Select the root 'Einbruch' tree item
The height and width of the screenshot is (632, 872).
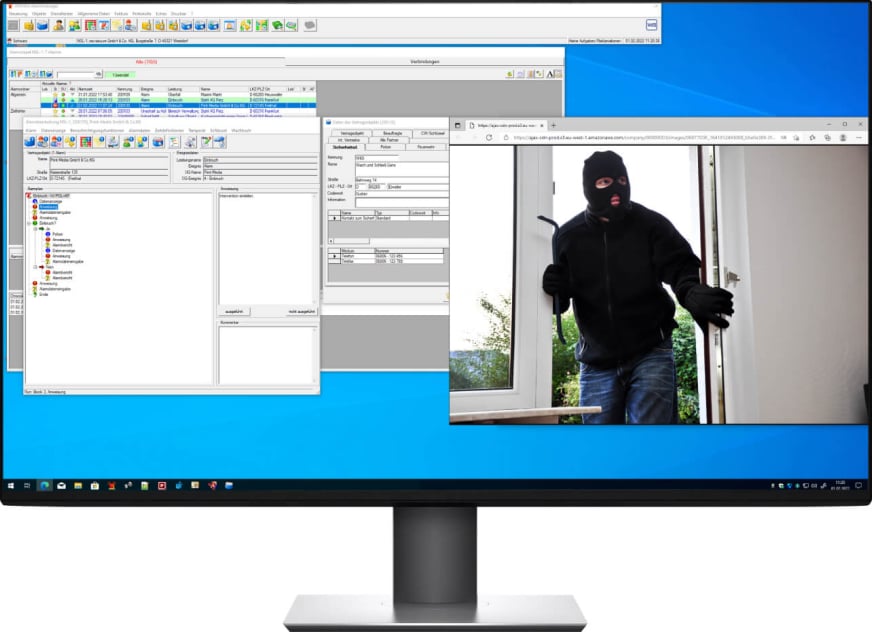point(51,196)
